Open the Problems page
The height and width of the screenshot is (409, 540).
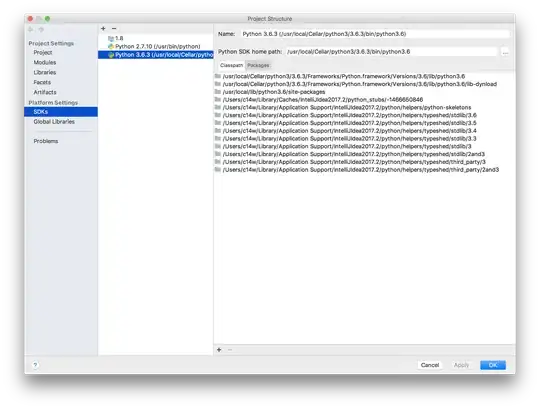pyautogui.click(x=46, y=141)
